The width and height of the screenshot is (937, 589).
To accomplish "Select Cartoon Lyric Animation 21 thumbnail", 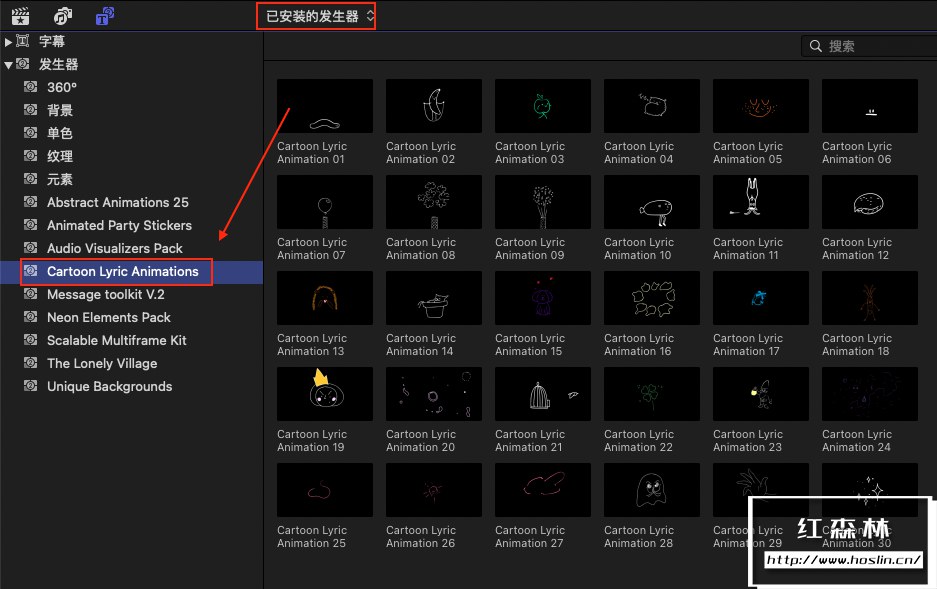I will tap(543, 394).
